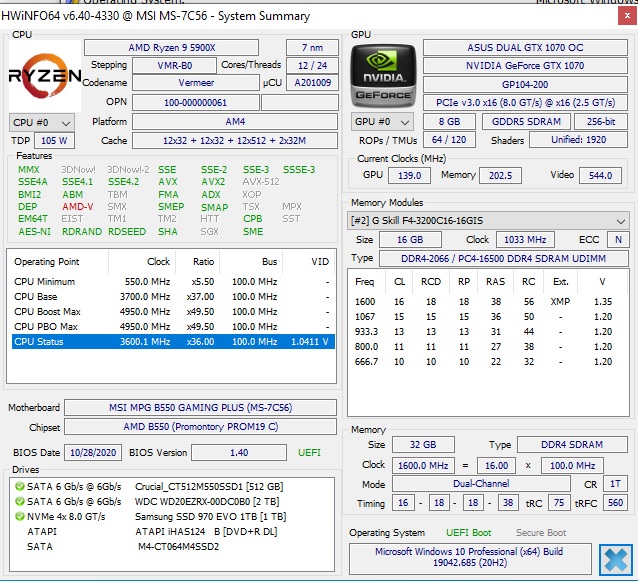
Task: Click the 100-000000061 OPN field
Action: [196, 103]
